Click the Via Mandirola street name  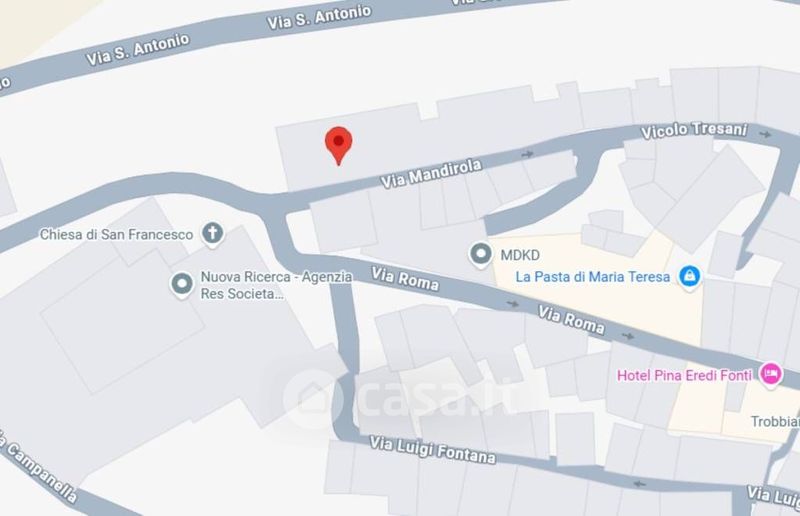pos(432,173)
